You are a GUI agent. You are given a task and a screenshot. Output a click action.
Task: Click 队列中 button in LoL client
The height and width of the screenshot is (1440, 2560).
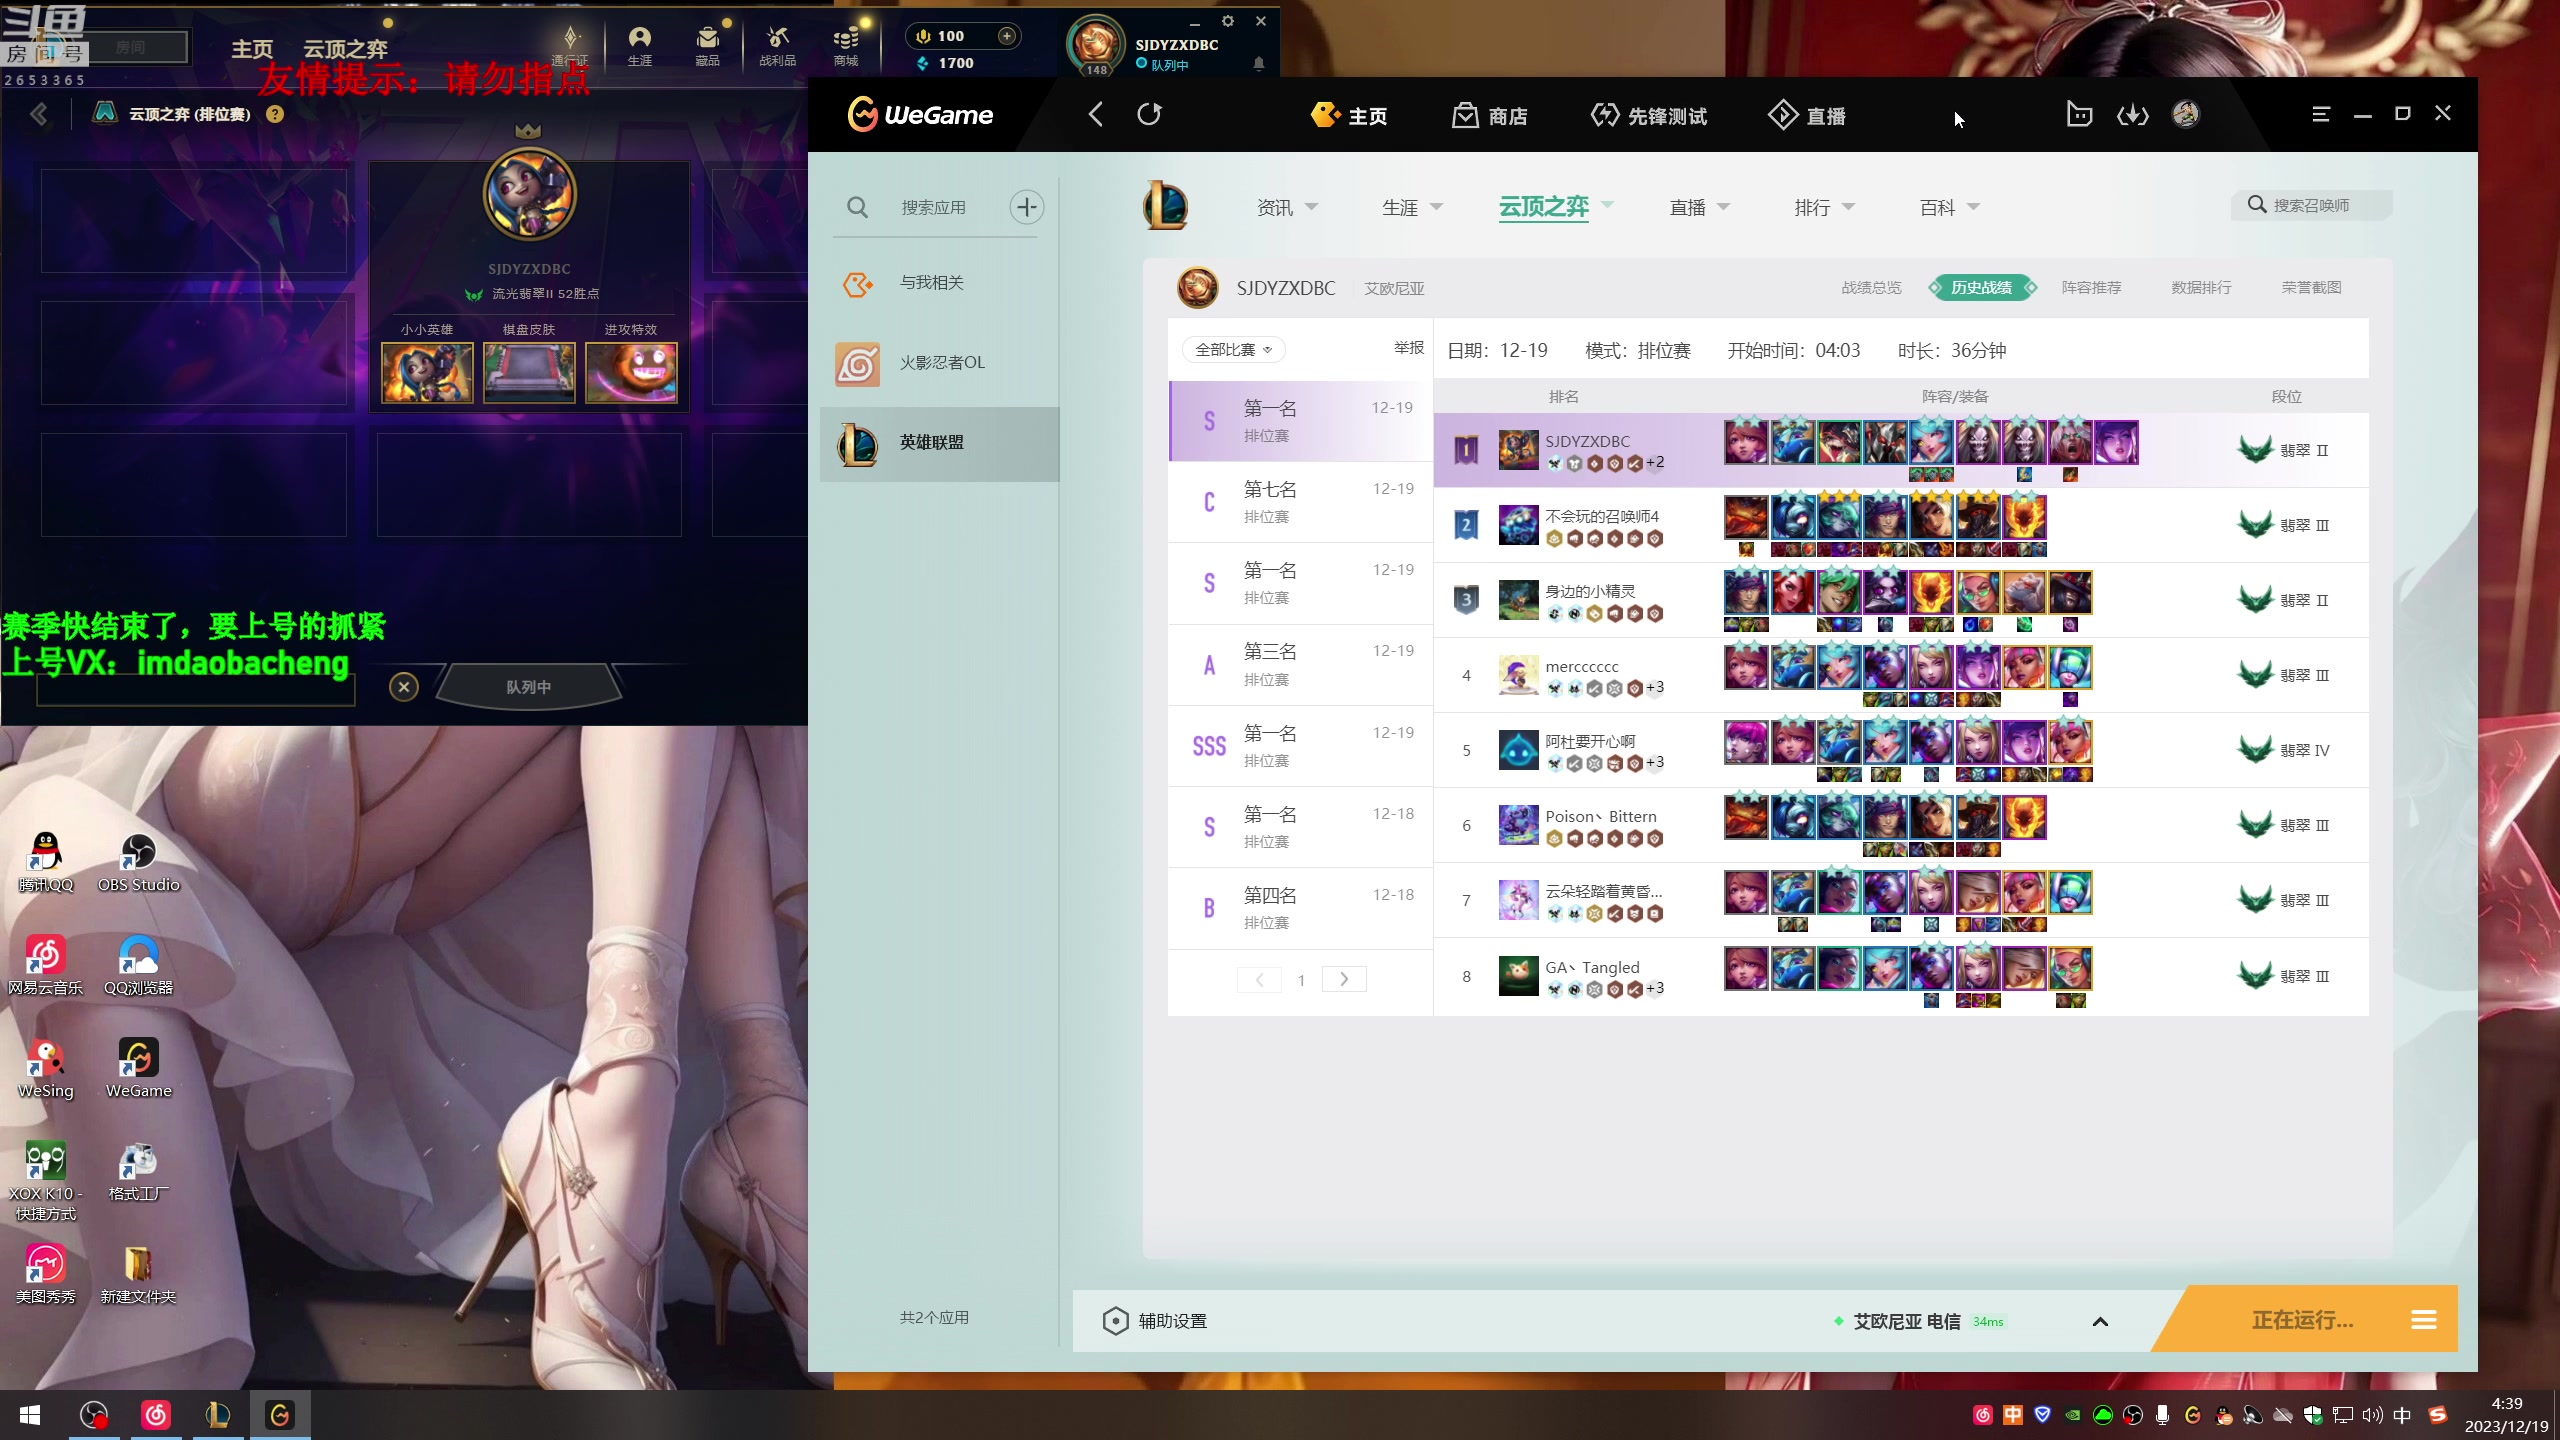click(528, 687)
